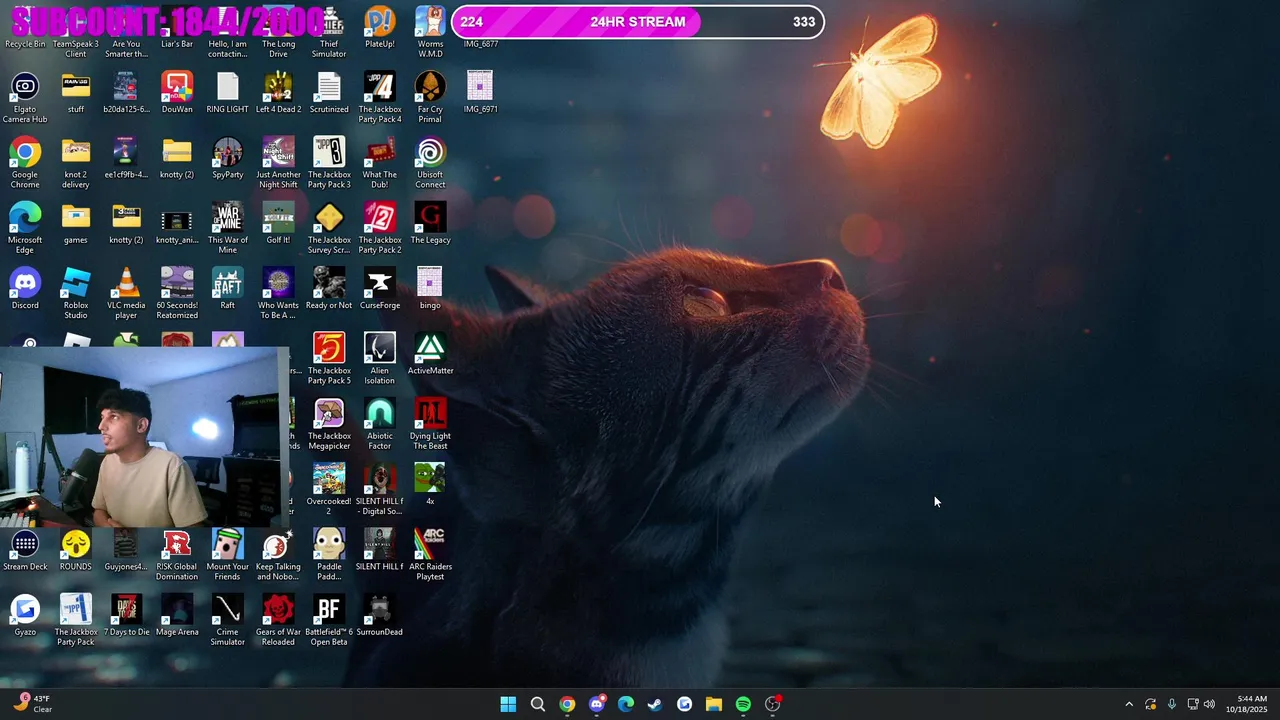The height and width of the screenshot is (720, 1280).
Task: Select the bingo file icon
Action: point(430,288)
